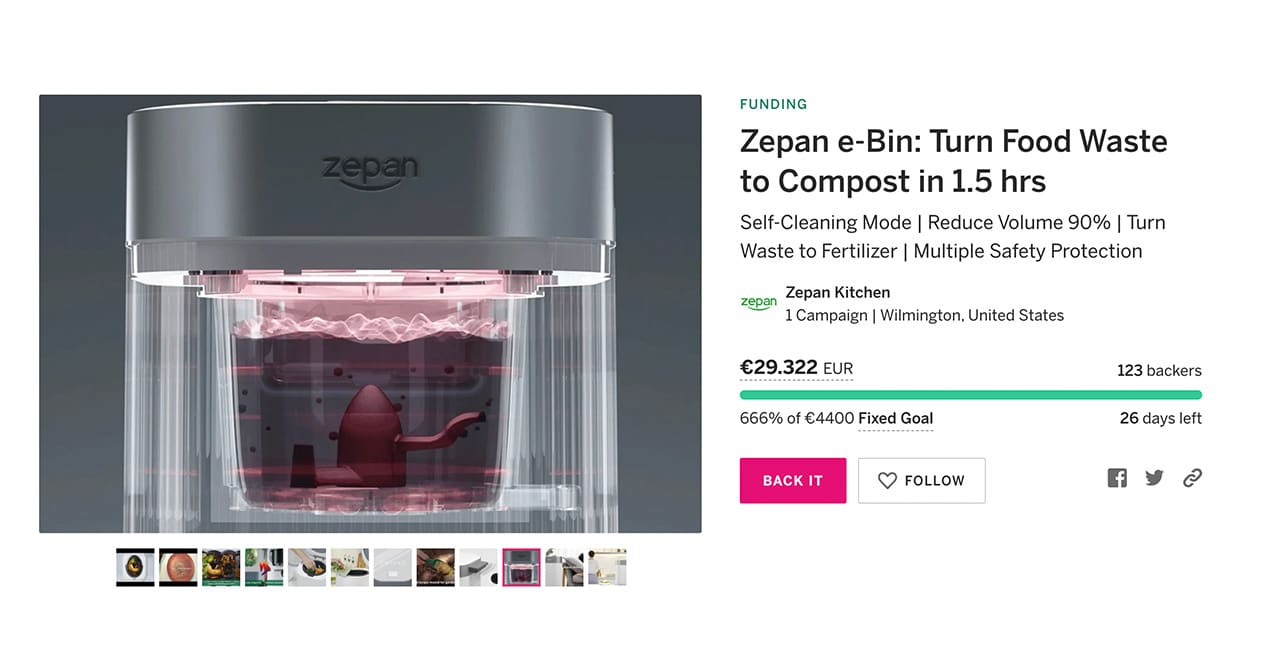Share campaign on Twitter

coord(1154,478)
